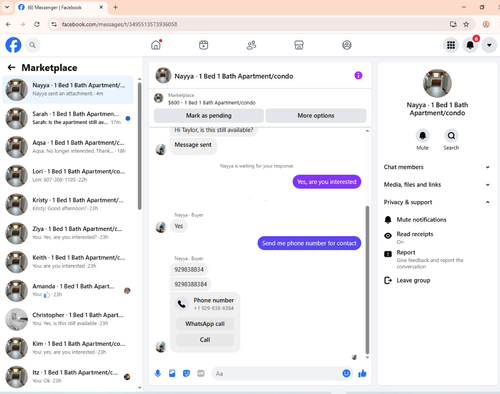Open the Sarah conversation
500x394 pixels.
tap(68, 118)
